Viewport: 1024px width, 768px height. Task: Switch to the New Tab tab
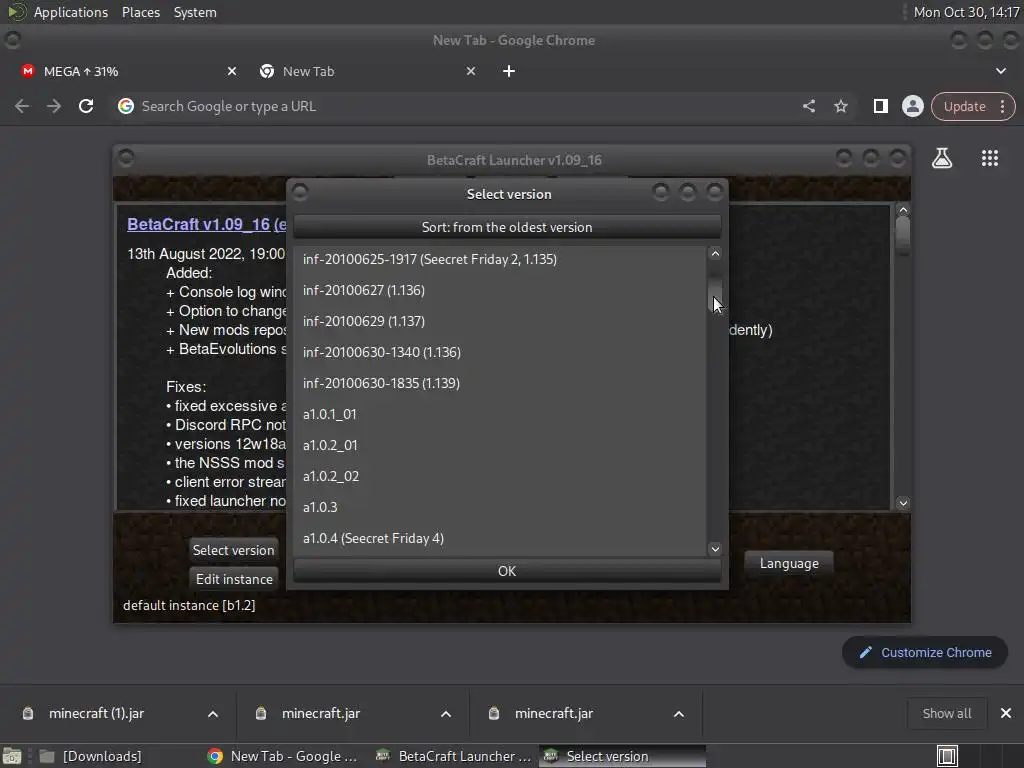pos(369,71)
